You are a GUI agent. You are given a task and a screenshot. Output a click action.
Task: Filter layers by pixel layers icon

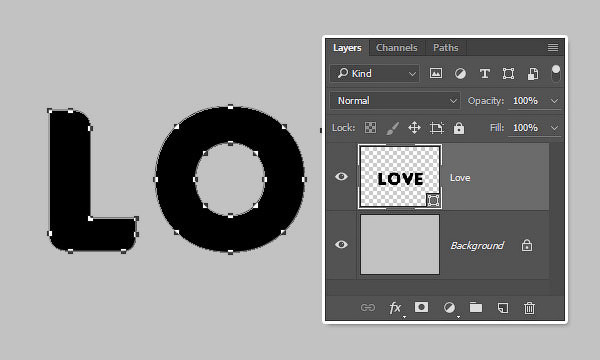pos(436,73)
